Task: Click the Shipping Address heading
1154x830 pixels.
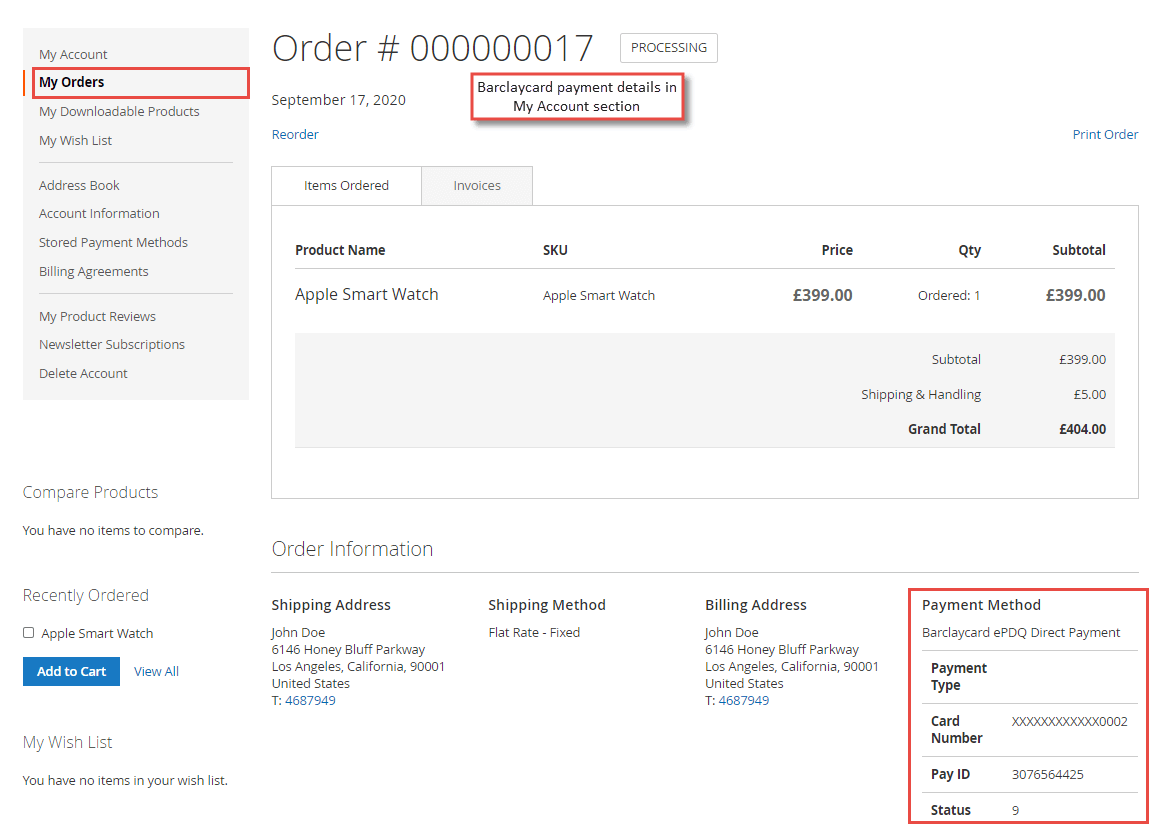Action: (x=331, y=605)
